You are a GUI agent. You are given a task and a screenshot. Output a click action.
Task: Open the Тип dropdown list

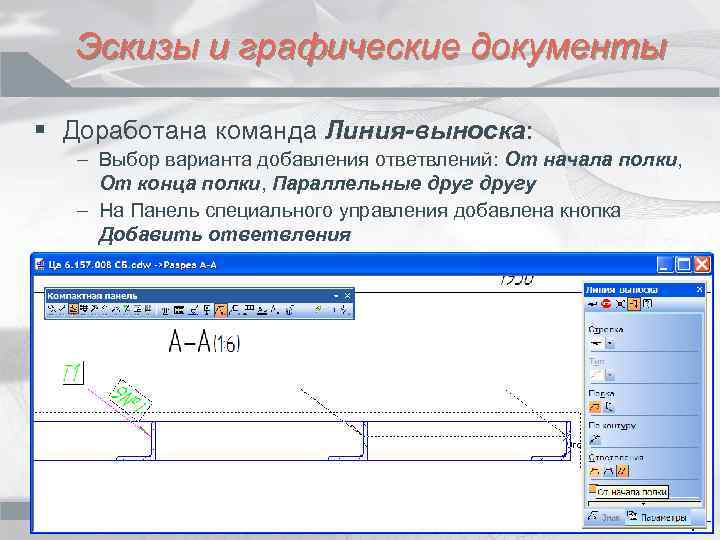[x=610, y=375]
